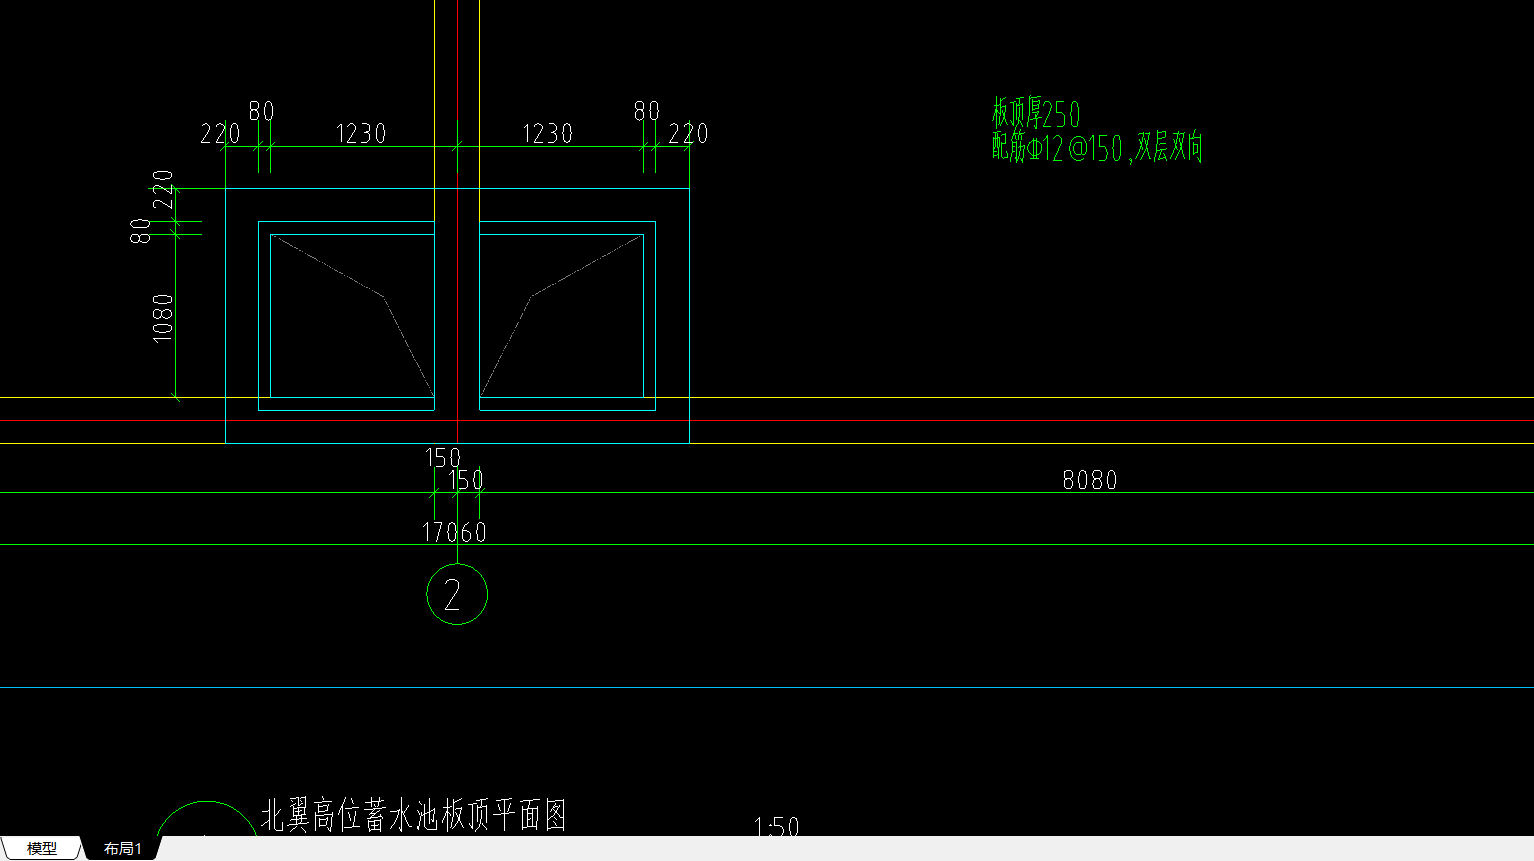Select the axis bubble numbered 2
The width and height of the screenshot is (1534, 861).
[457, 594]
